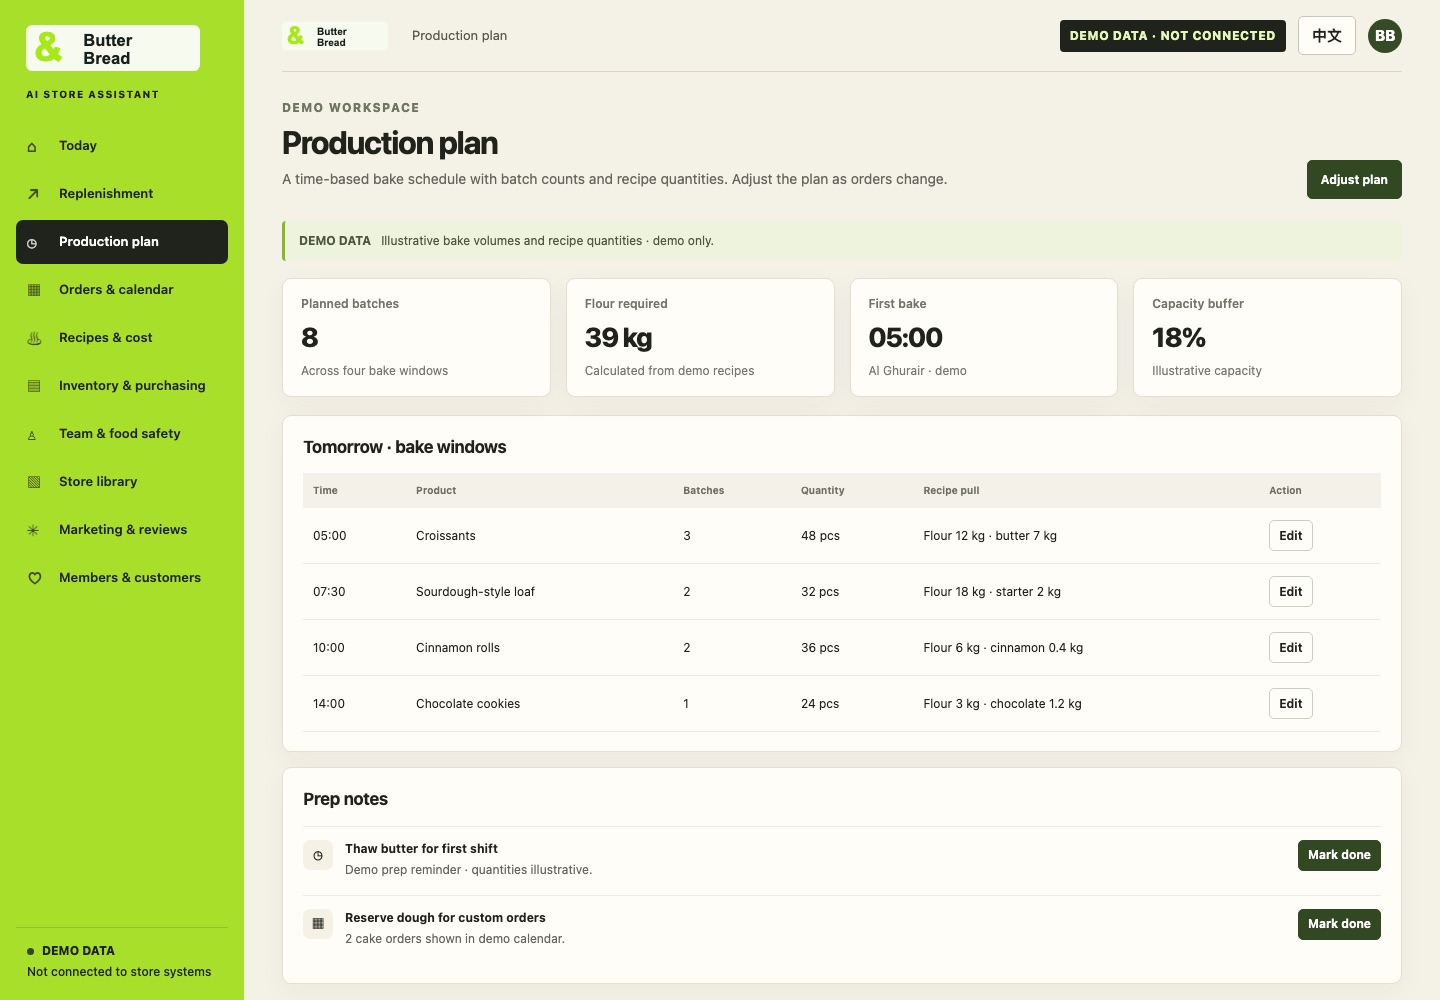Click the list icon beside Inventory & purchasing
This screenshot has width=1440, height=1000.
[34, 386]
